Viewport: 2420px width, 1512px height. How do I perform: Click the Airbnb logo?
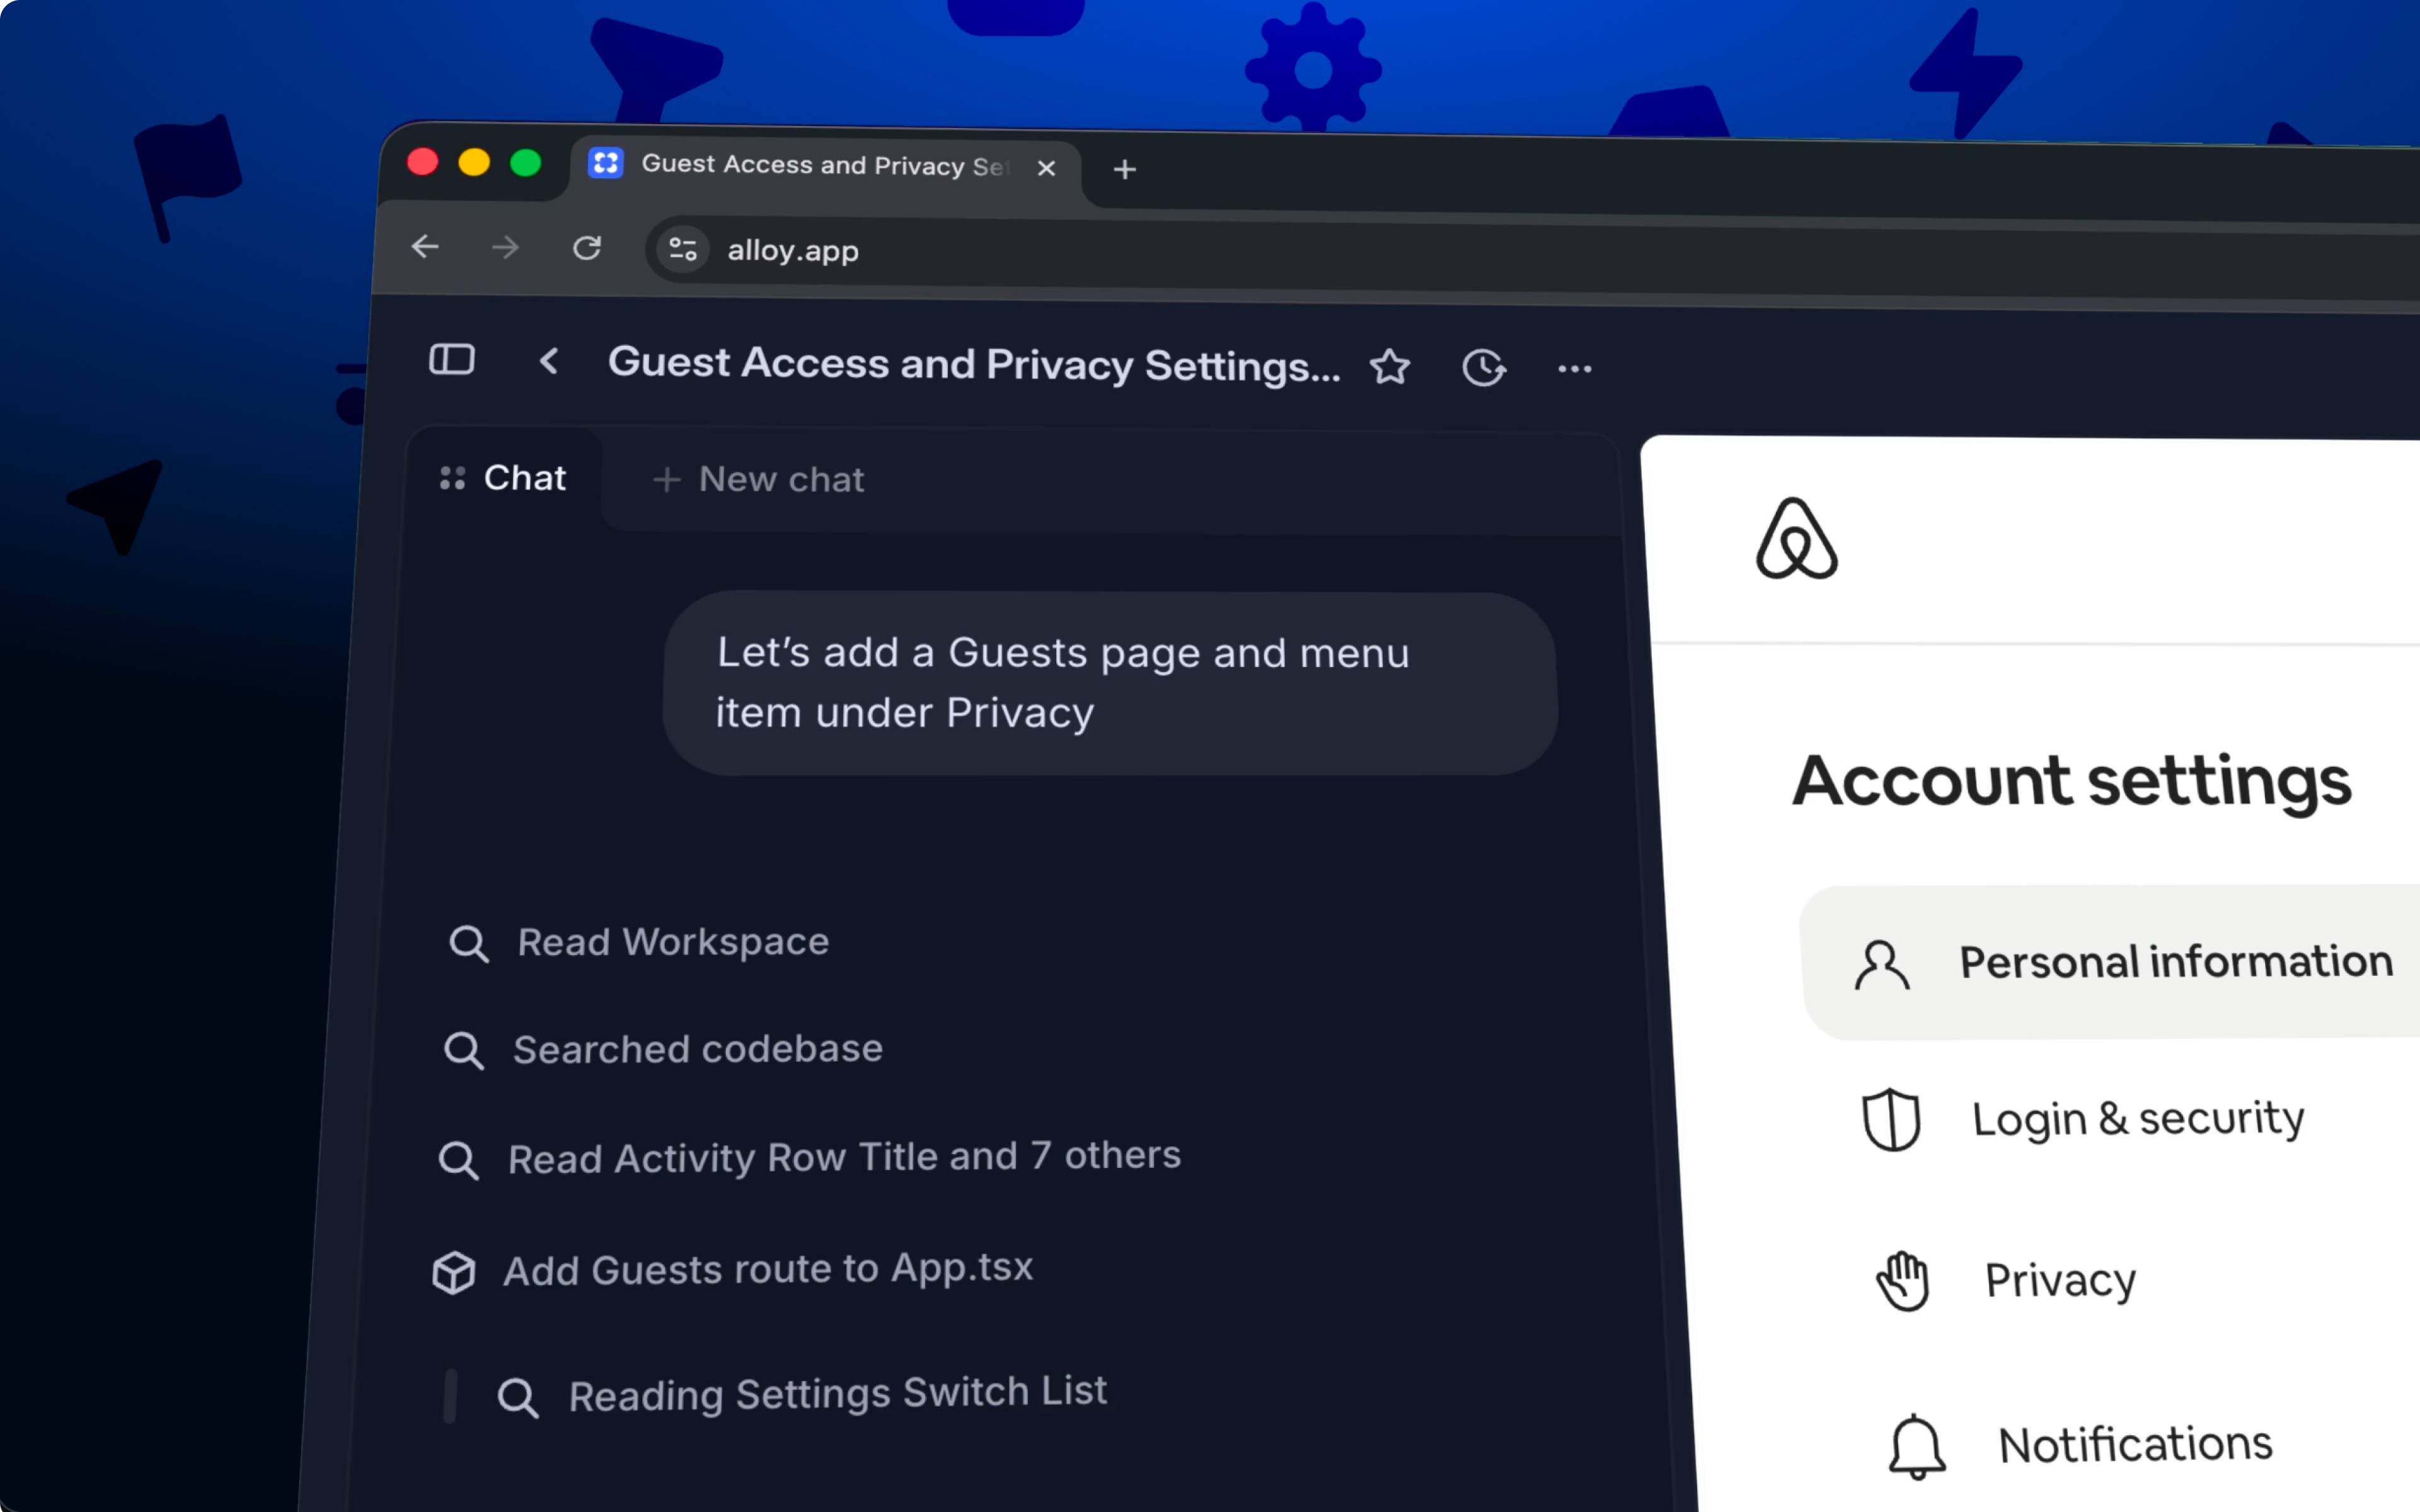pyautogui.click(x=1796, y=539)
